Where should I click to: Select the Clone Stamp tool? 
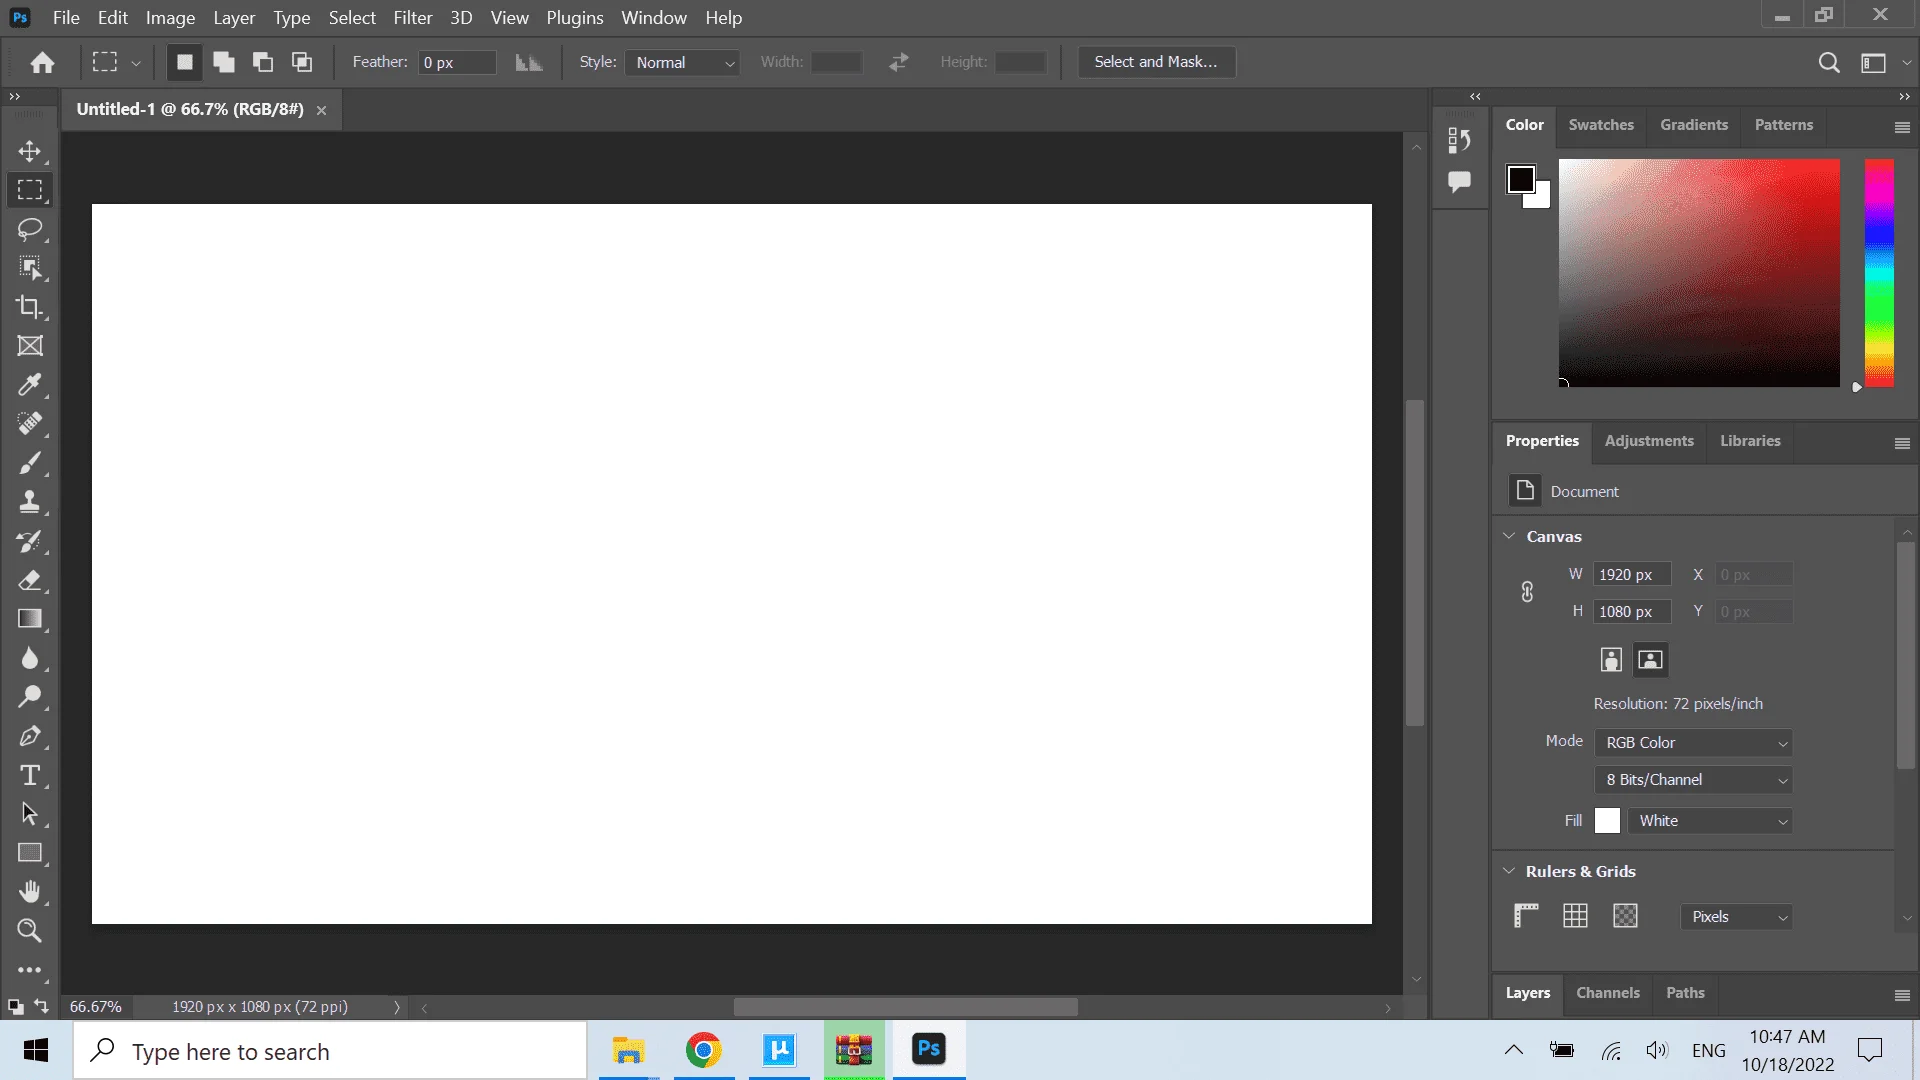30,502
